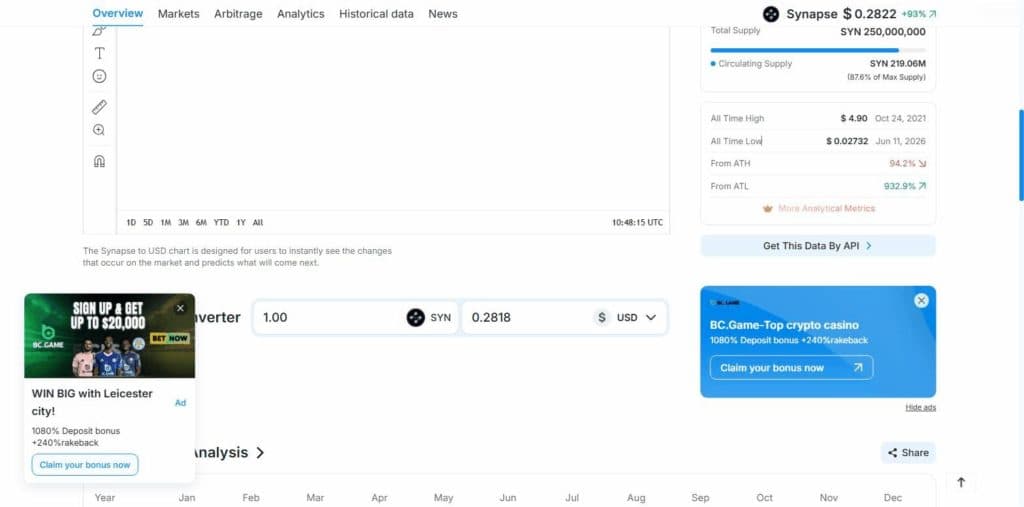The width and height of the screenshot is (1024, 507).
Task: Open the emoji sticker chart tool
Action: (x=99, y=76)
